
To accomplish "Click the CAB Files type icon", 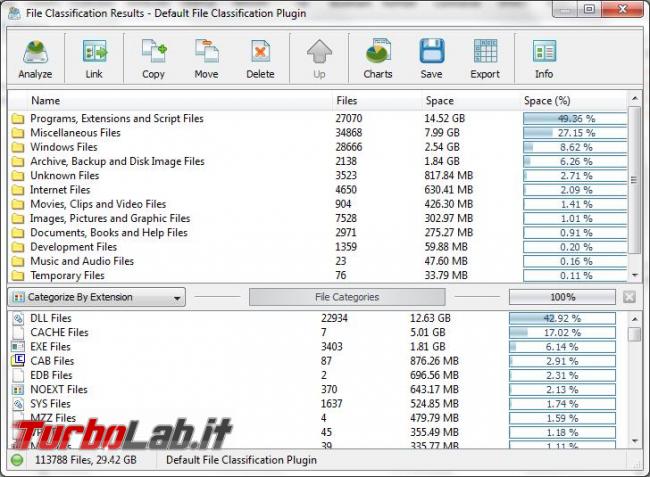I will coord(18,361).
